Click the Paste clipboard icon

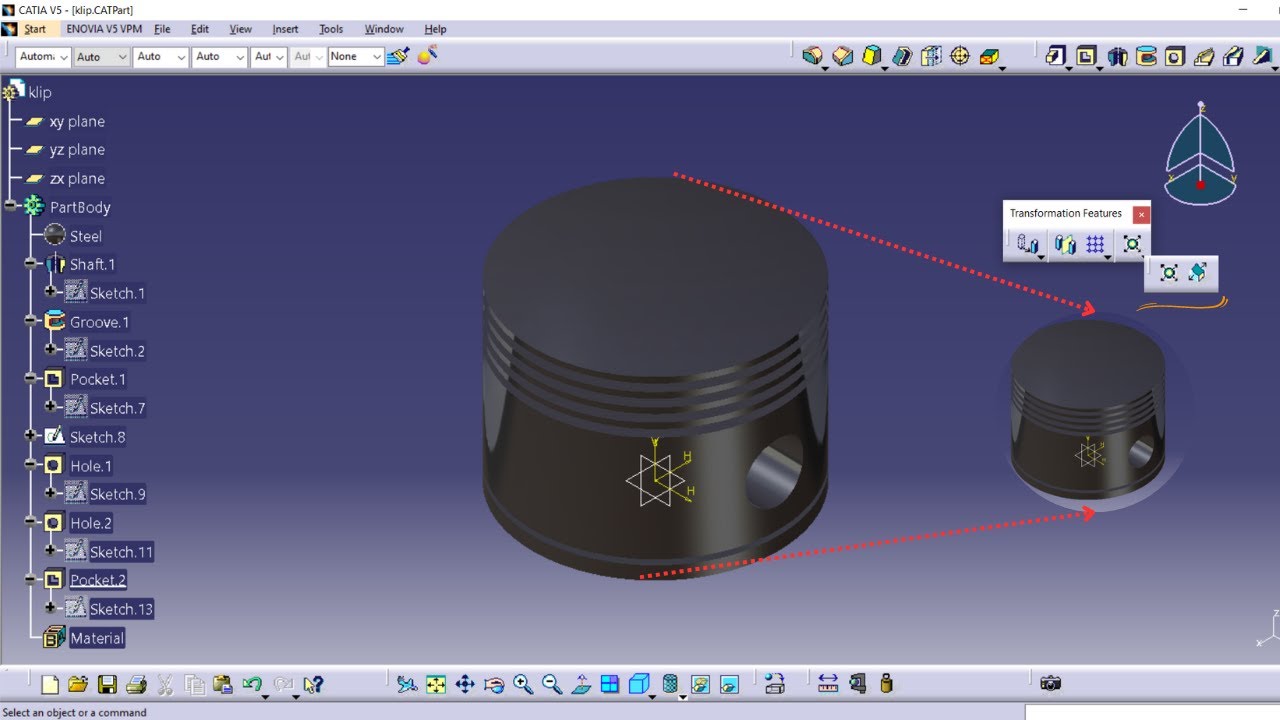tap(223, 684)
